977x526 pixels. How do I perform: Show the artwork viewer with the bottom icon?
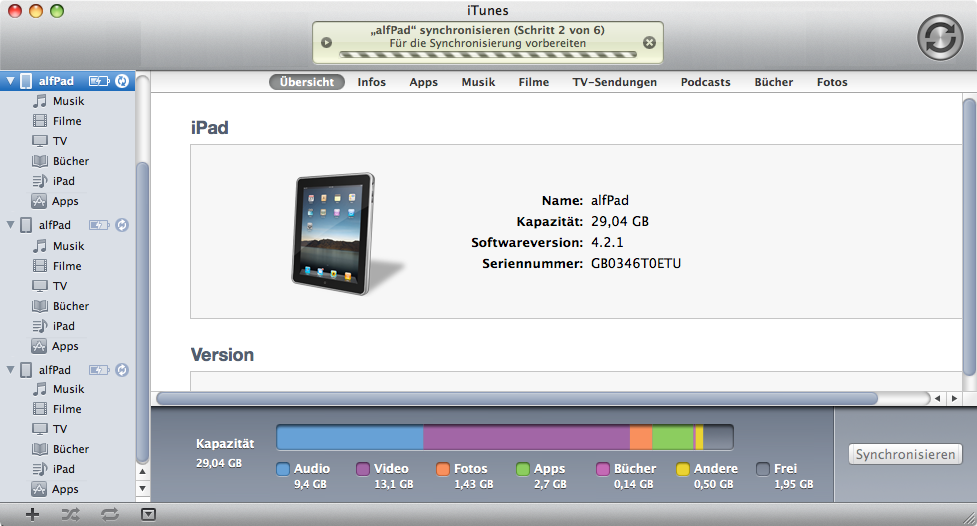point(148,514)
